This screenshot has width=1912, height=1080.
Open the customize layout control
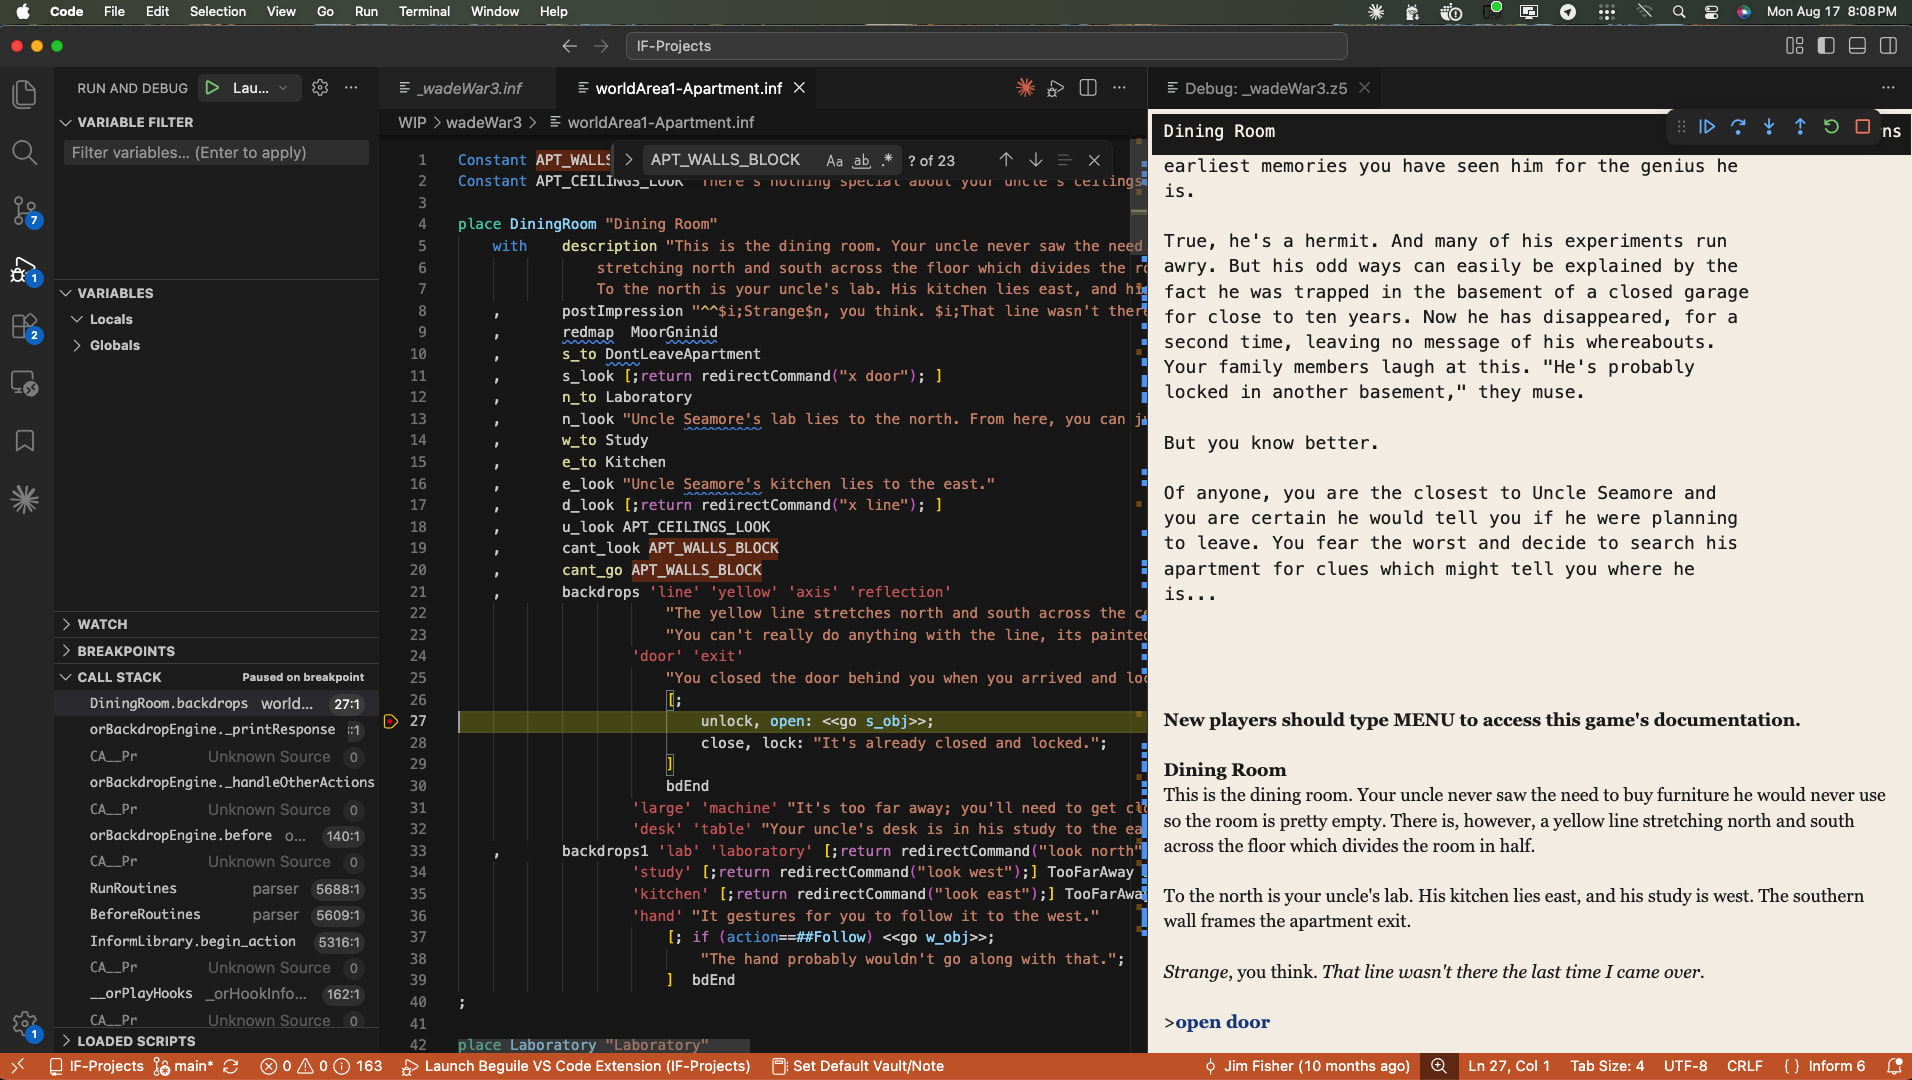tap(1795, 46)
